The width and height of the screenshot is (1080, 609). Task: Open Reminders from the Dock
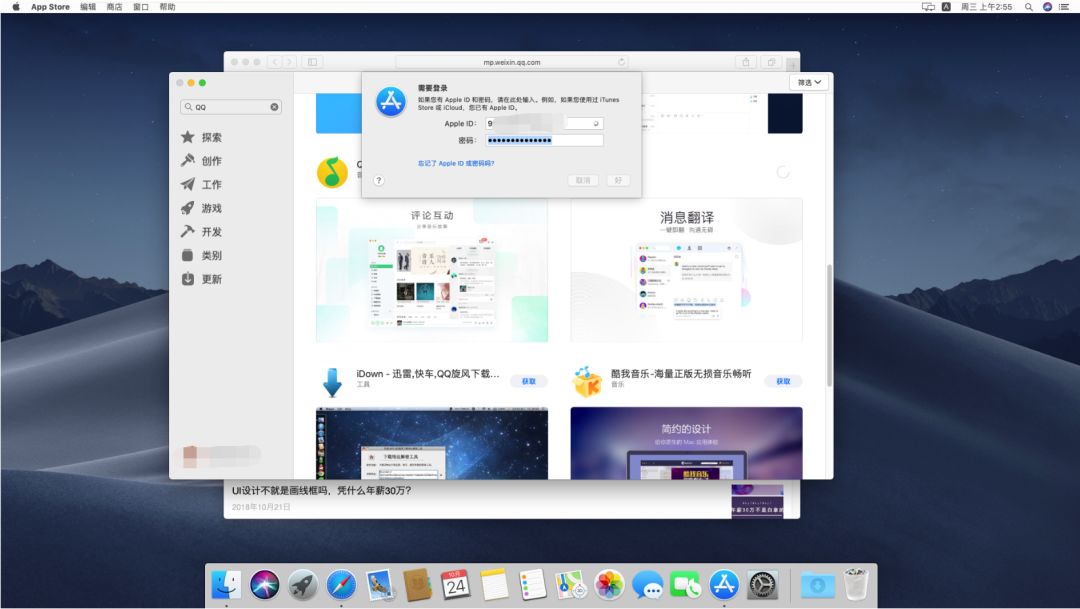532,585
